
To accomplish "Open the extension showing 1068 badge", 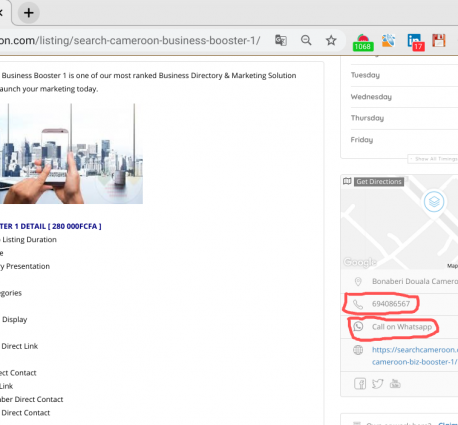I will click(x=363, y=42).
